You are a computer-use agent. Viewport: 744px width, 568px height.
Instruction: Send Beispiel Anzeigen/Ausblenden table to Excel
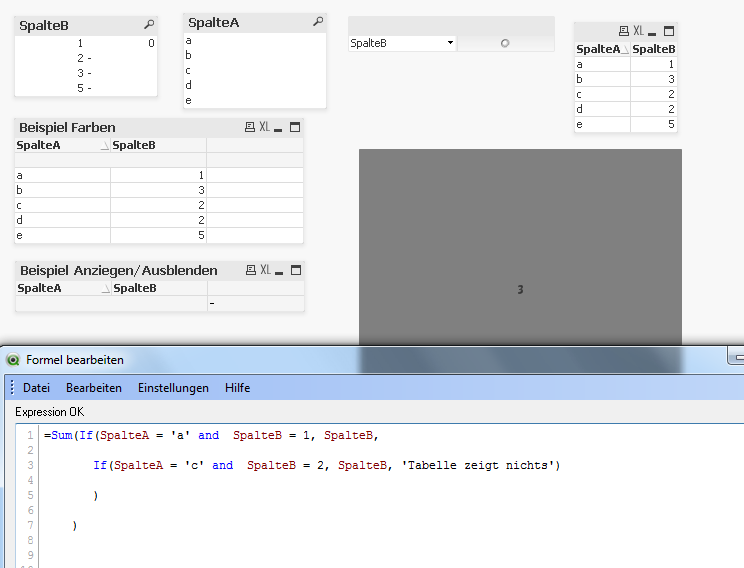[264, 270]
